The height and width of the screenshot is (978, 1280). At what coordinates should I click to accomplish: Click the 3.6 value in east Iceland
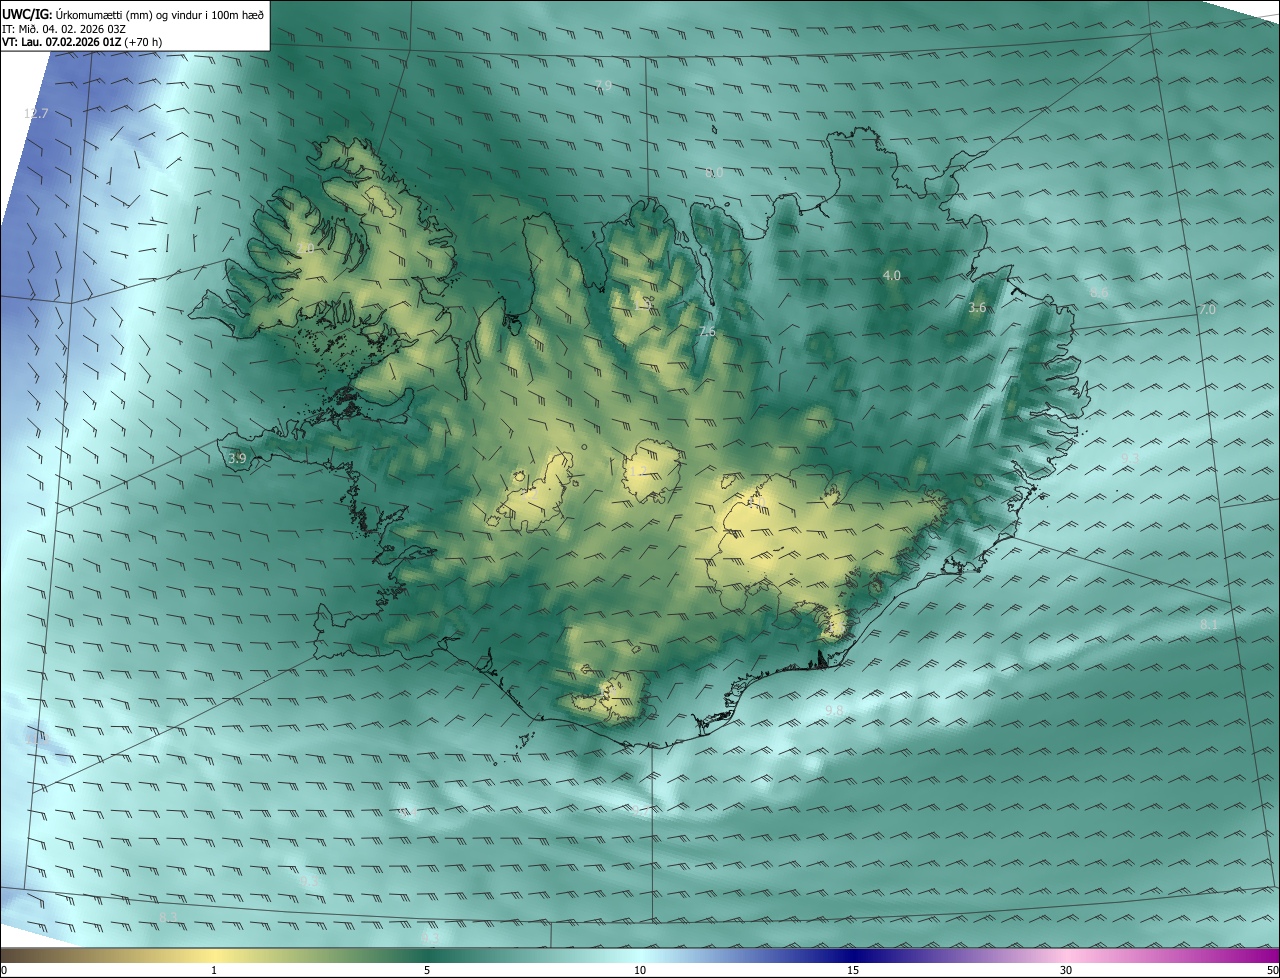(977, 308)
